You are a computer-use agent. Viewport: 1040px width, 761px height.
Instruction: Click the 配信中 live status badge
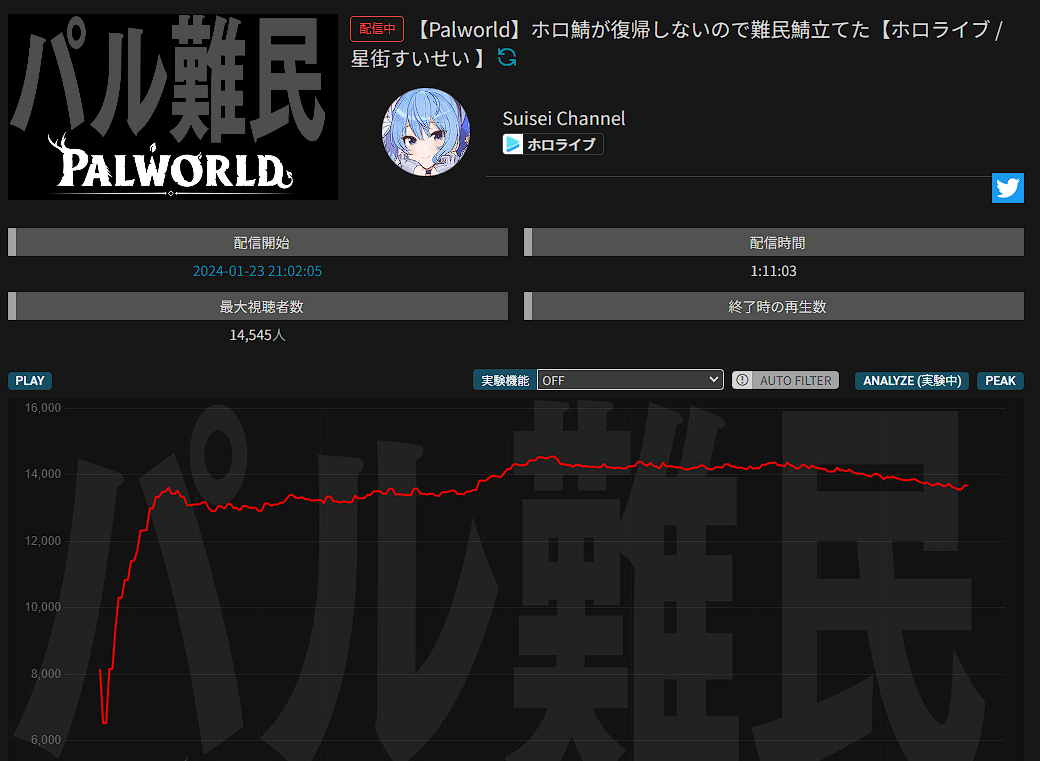377,29
